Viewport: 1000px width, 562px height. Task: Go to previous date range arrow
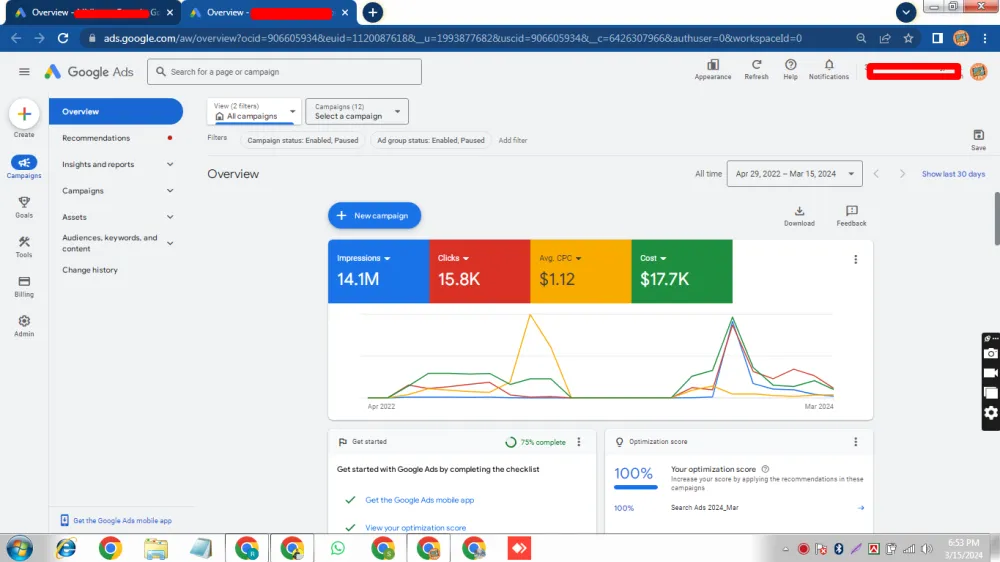[x=876, y=174]
